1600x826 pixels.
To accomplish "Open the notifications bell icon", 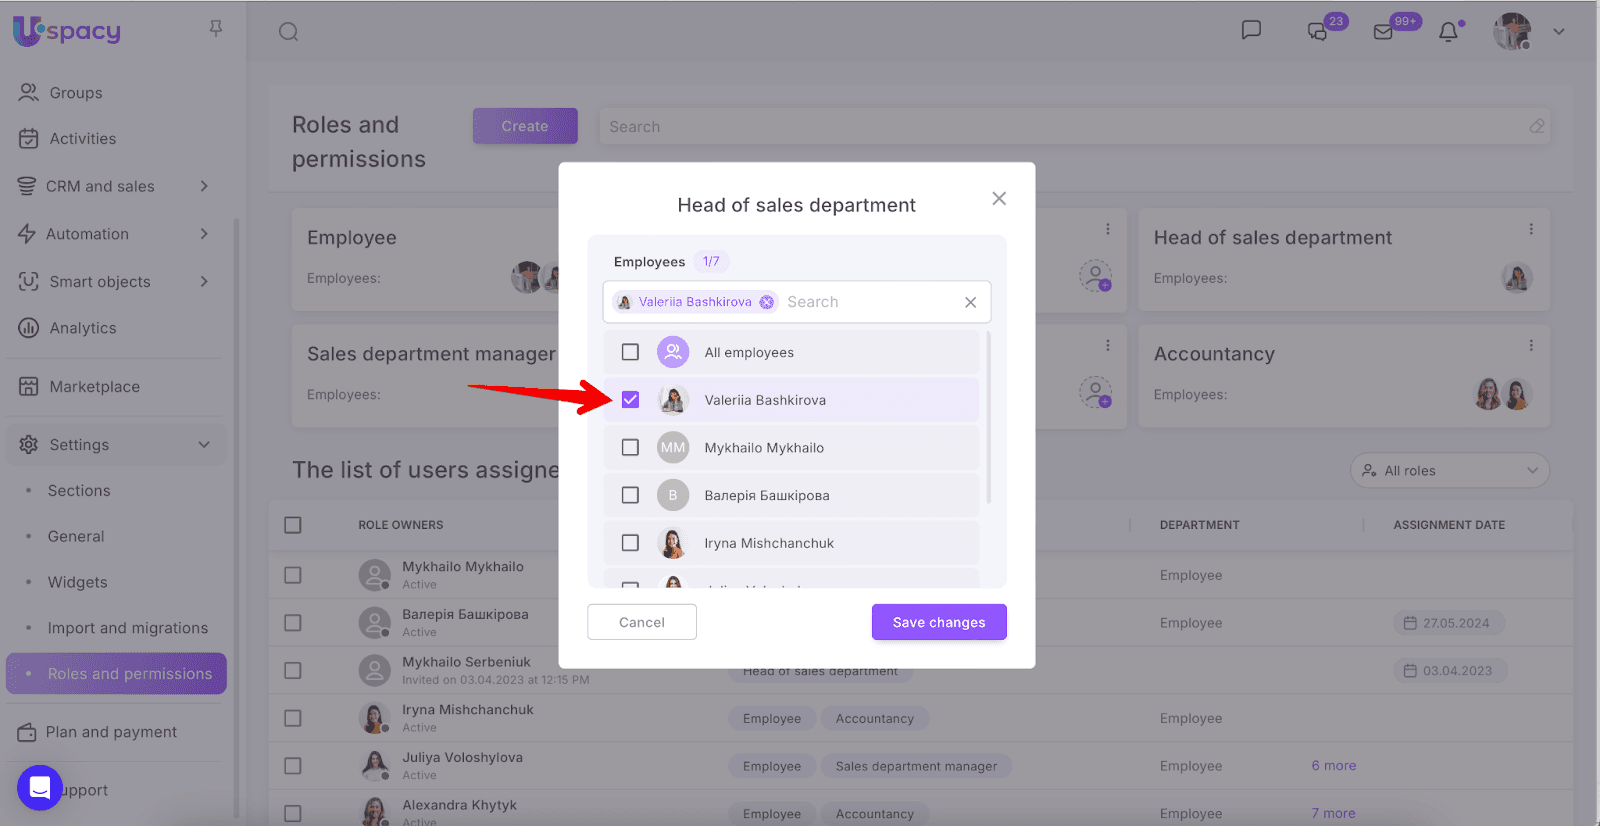I will point(1448,32).
